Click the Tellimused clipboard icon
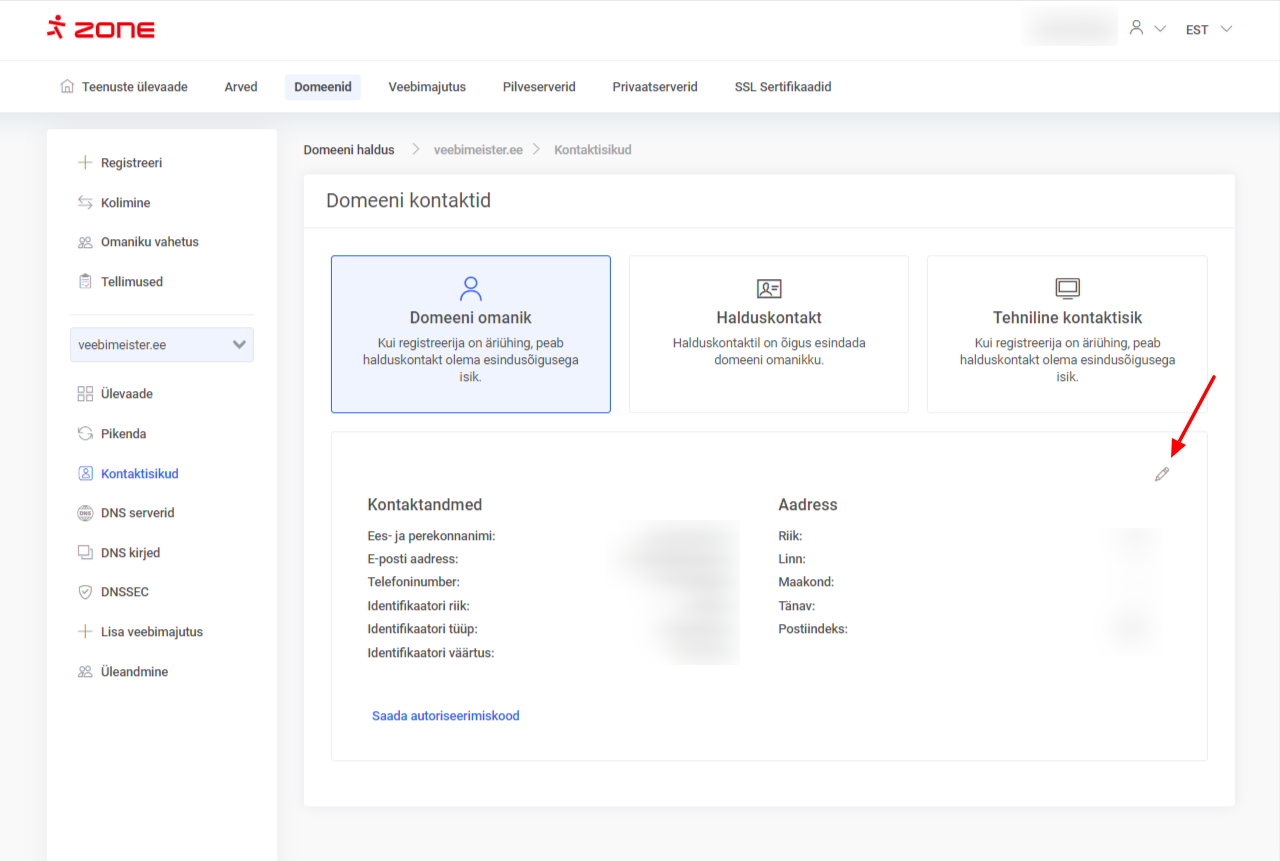1280x861 pixels. point(85,282)
